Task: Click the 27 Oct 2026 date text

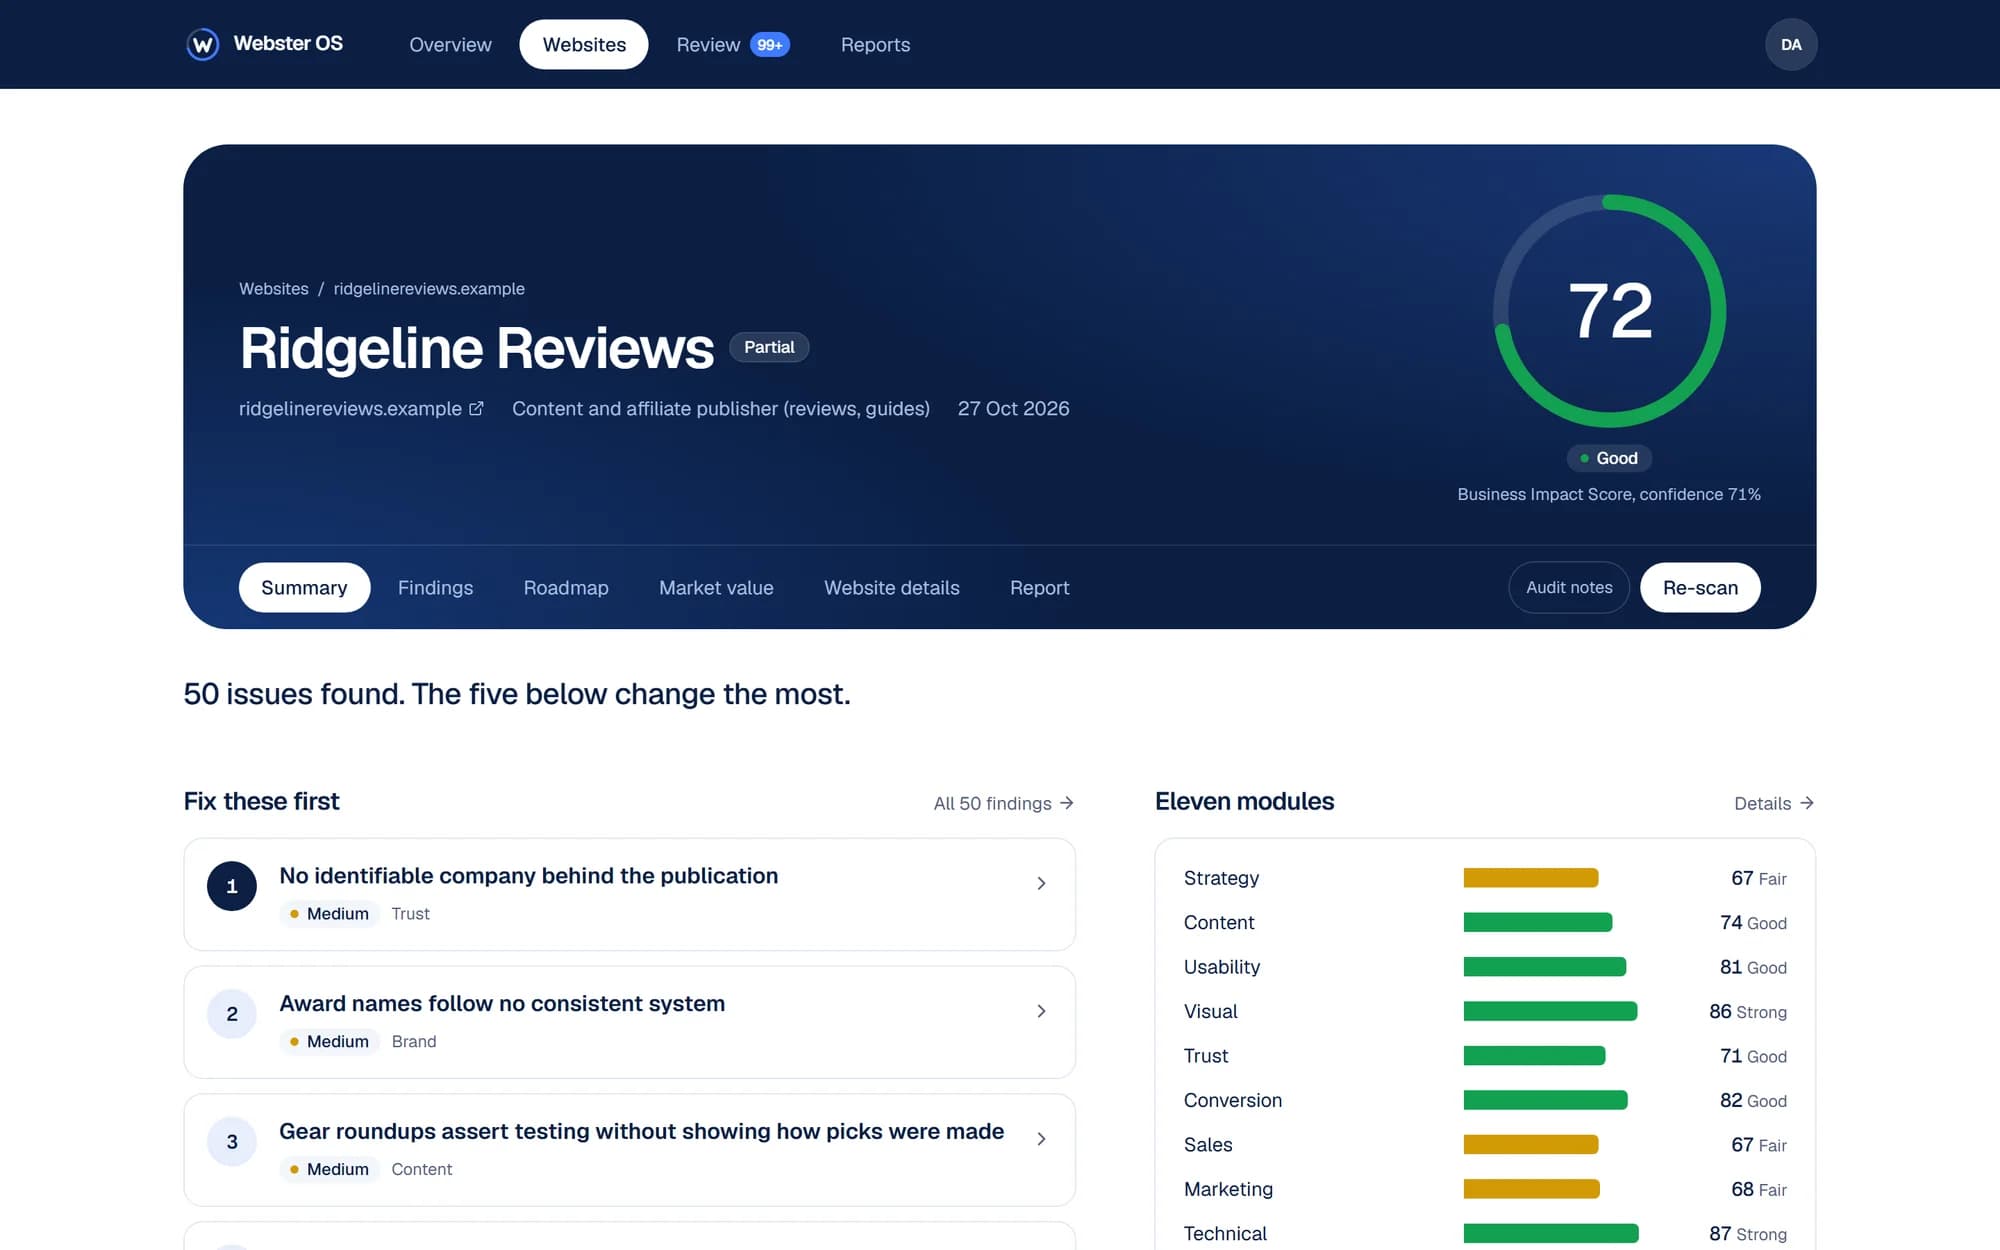Action: click(x=1013, y=408)
